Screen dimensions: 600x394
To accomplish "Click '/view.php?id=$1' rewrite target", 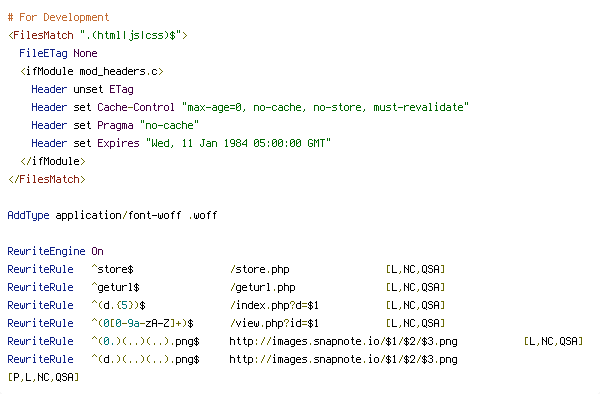I will (x=274, y=323).
